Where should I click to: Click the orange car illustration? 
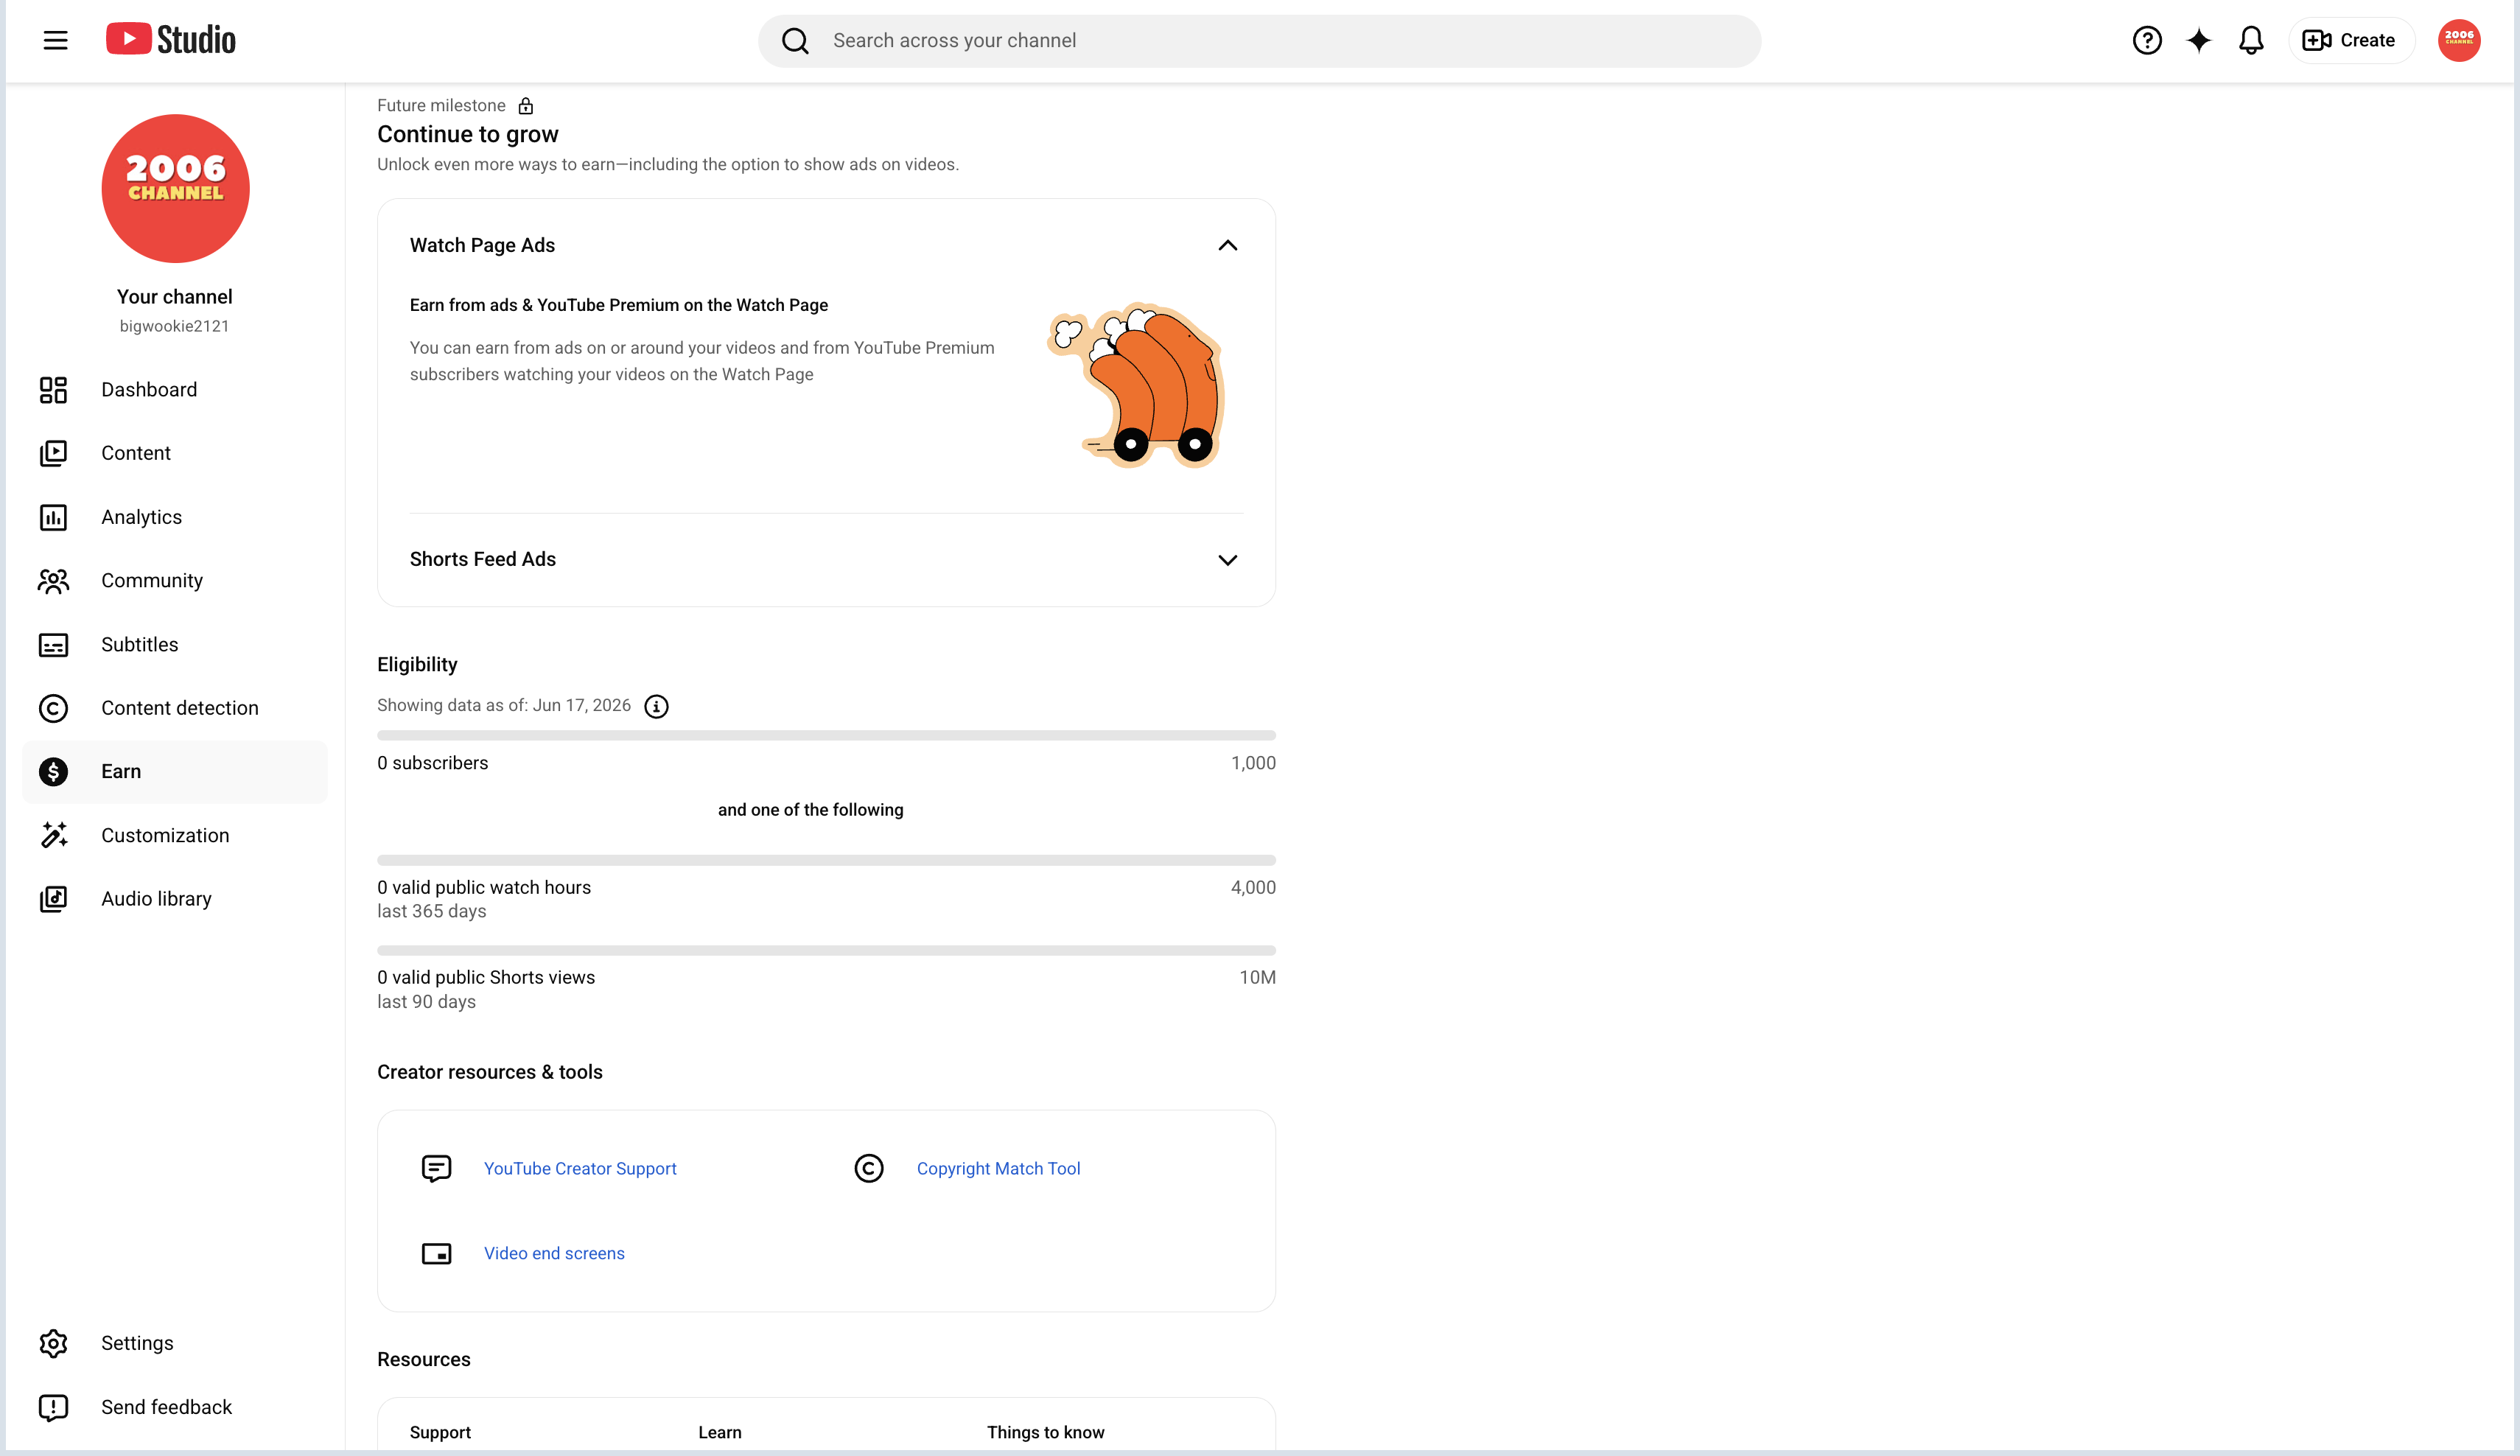click(1137, 385)
